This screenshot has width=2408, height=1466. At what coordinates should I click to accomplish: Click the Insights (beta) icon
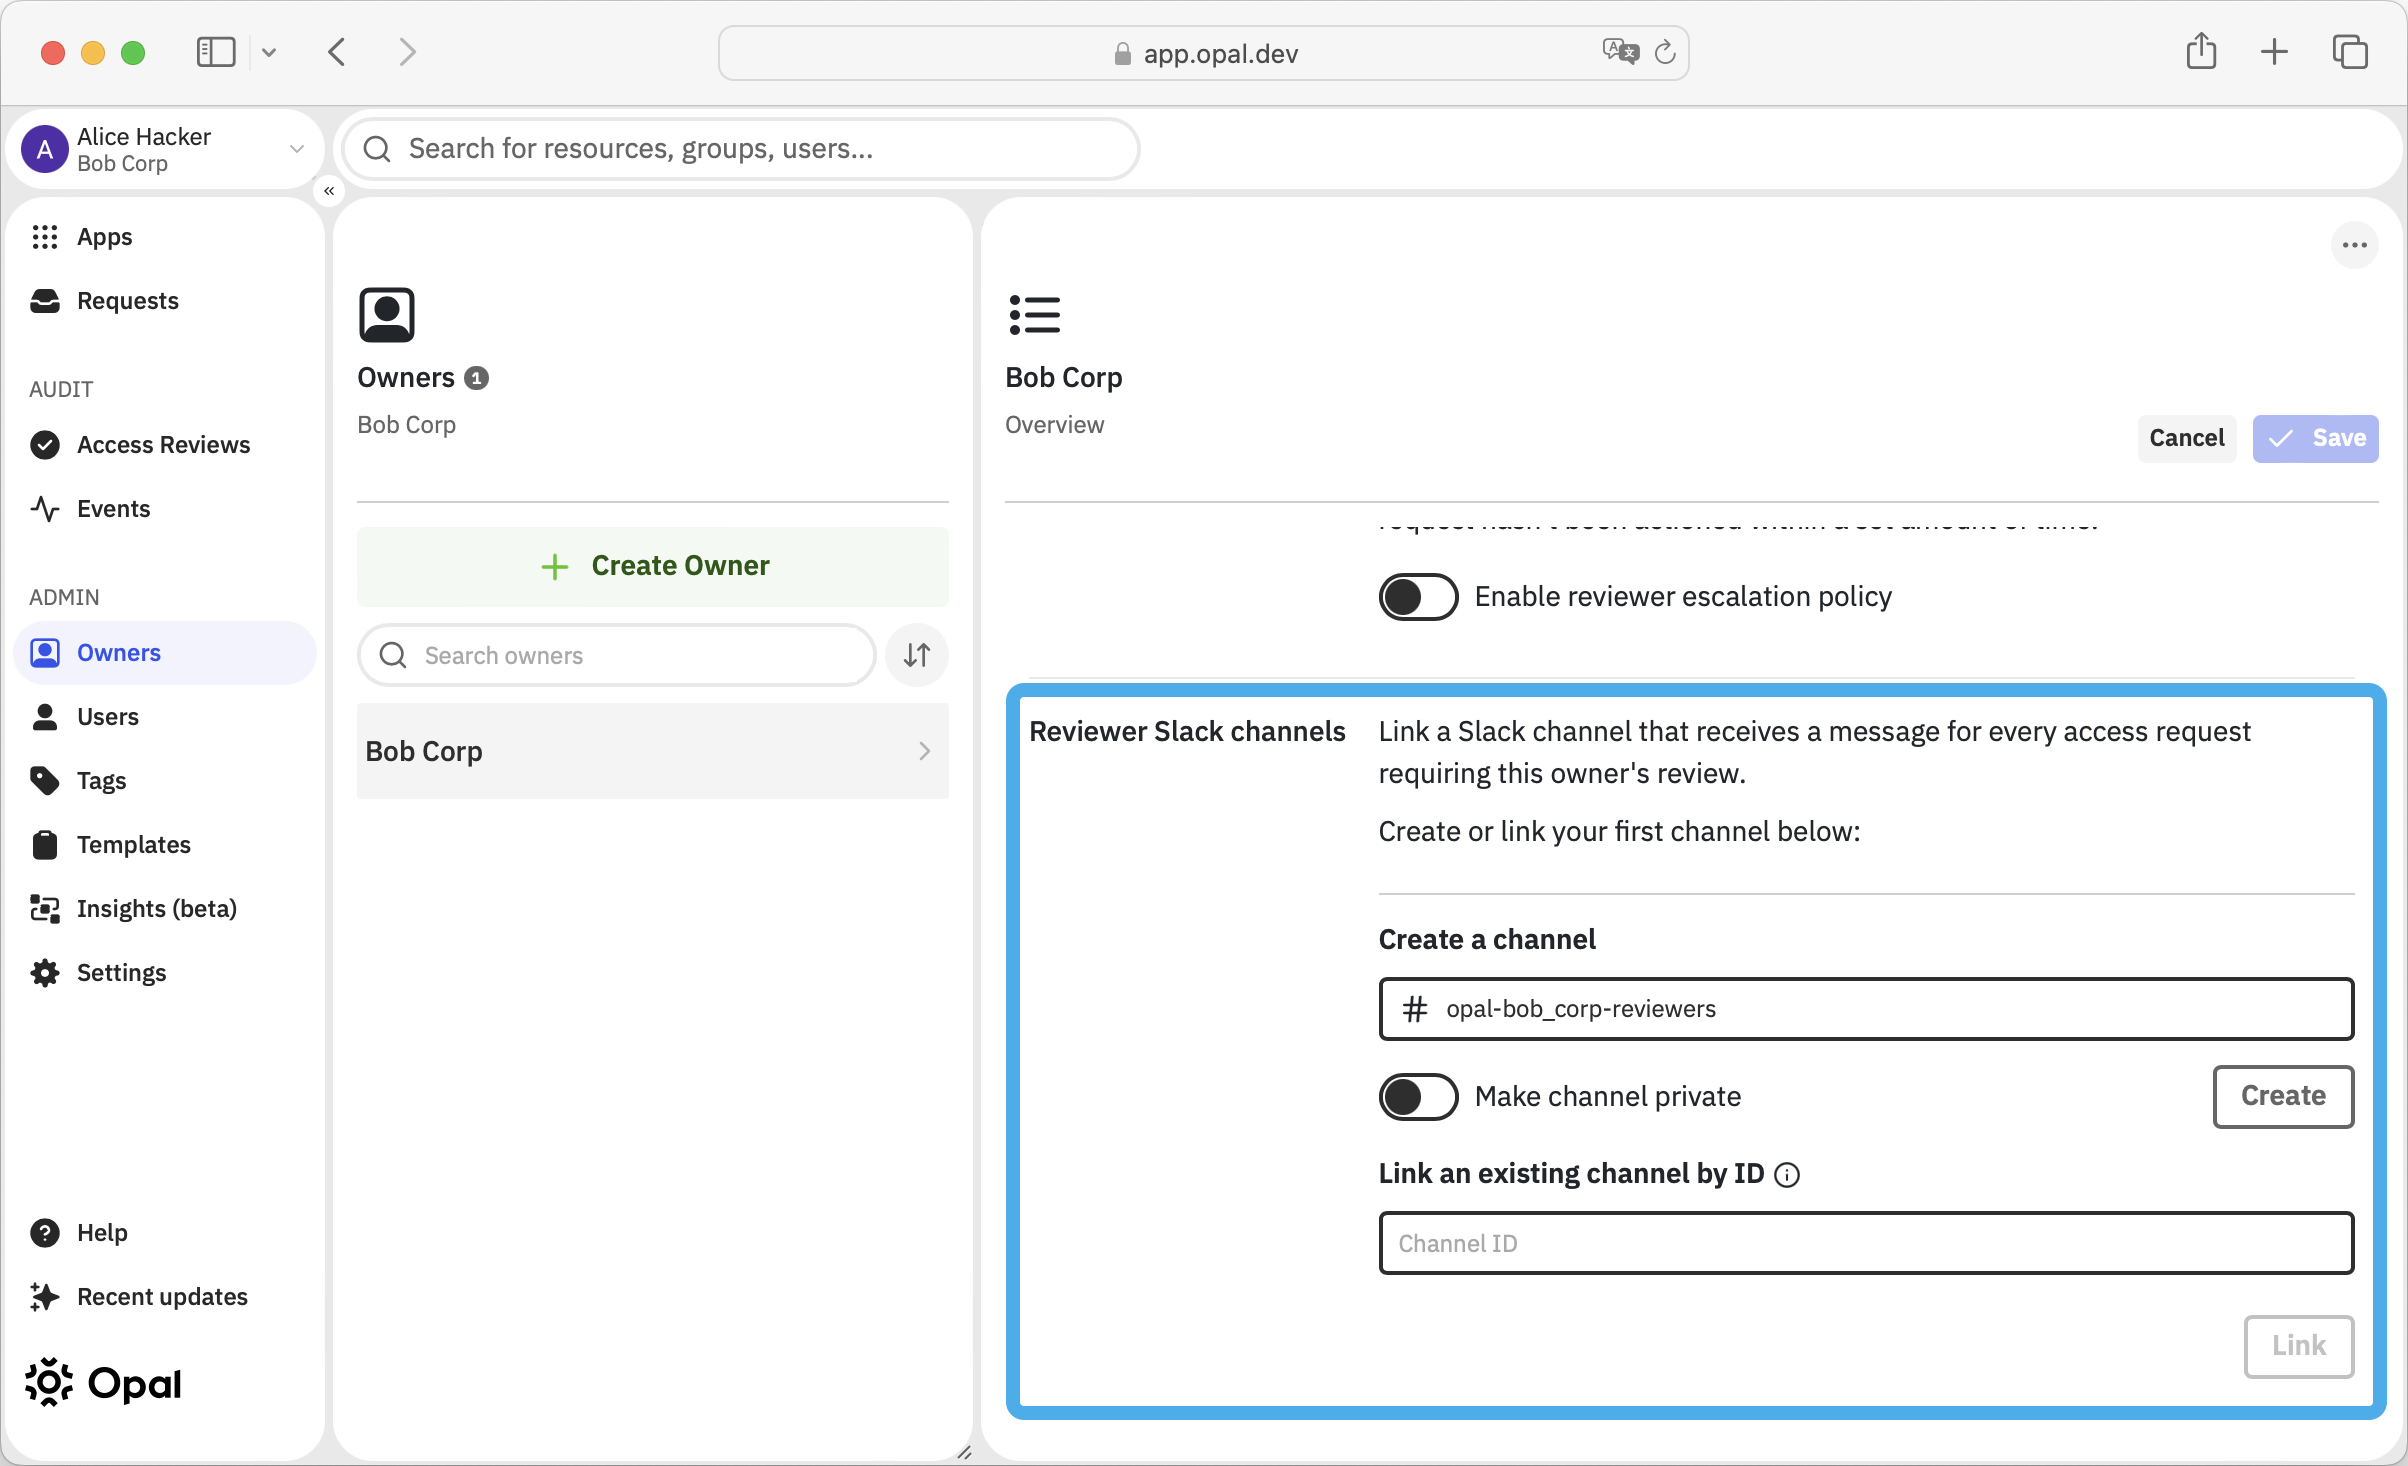pos(44,909)
